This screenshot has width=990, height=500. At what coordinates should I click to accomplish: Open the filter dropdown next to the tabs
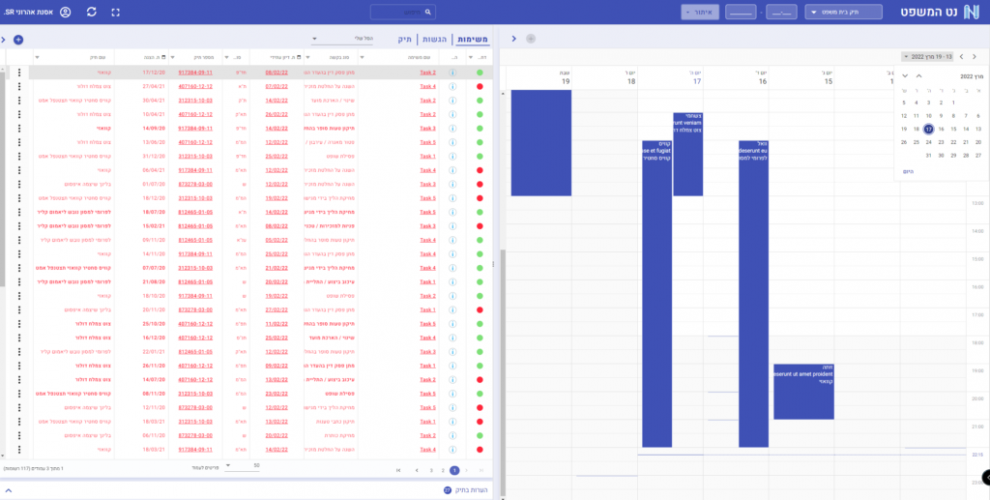343,39
